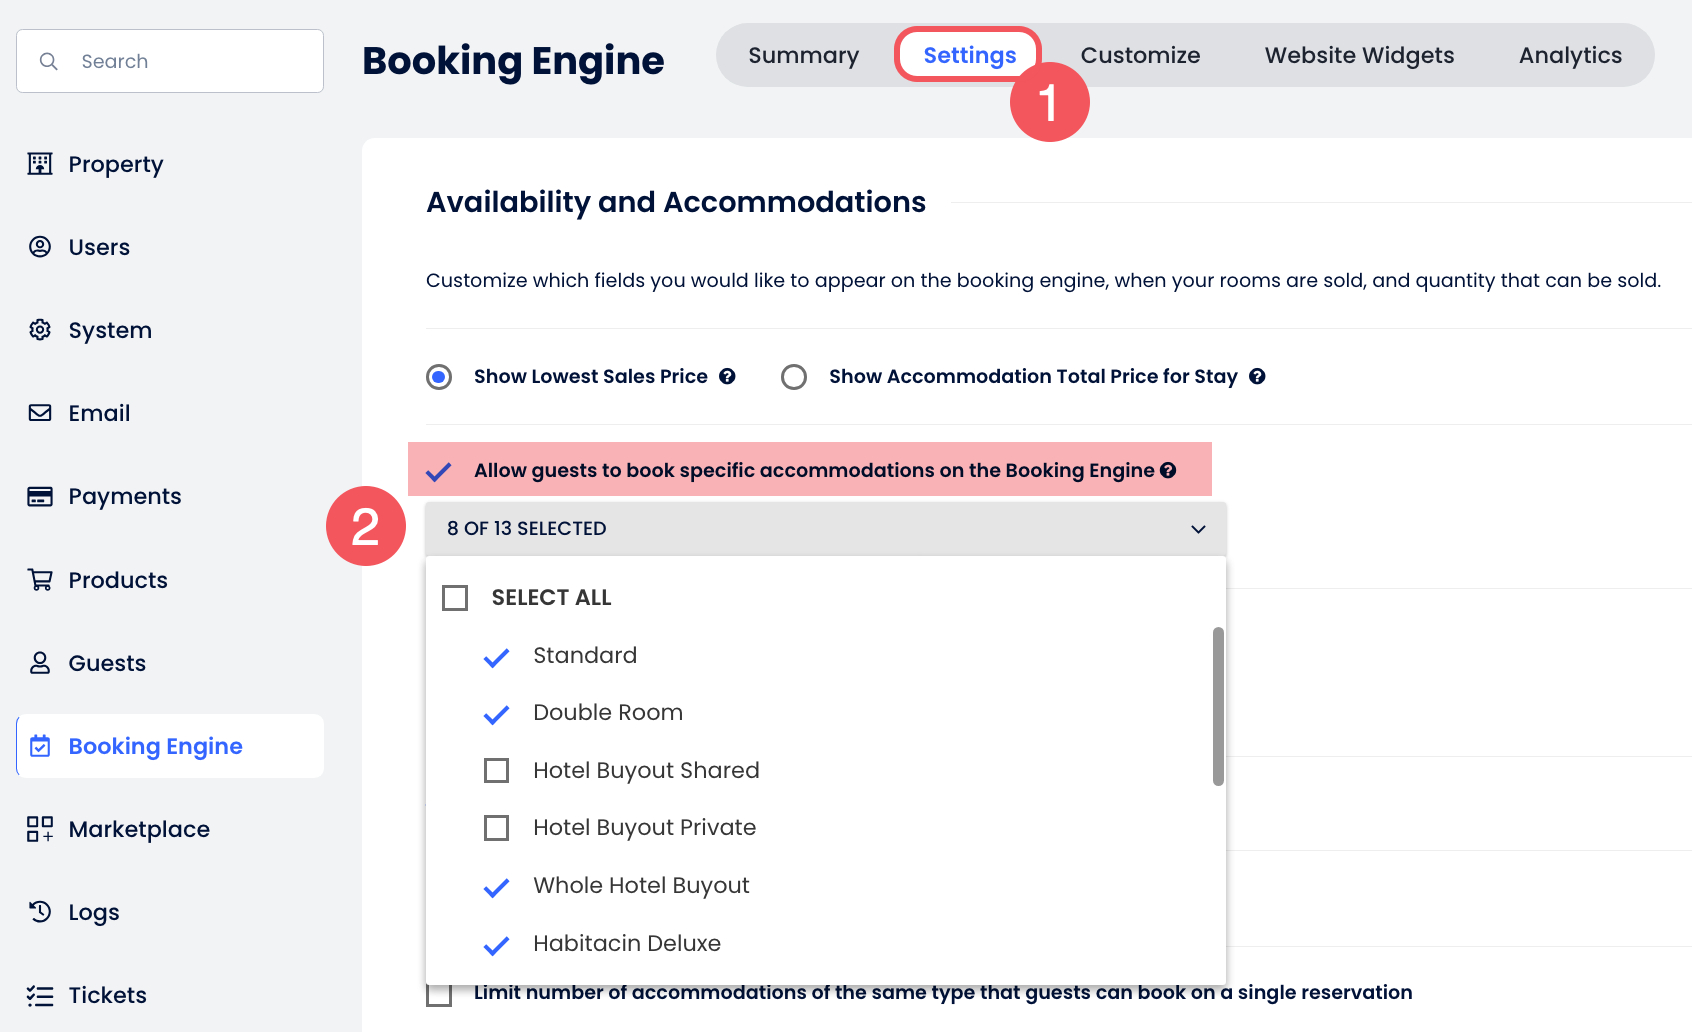Click the Logs history icon
Screen dimensions: 1692x1032
[40, 912]
